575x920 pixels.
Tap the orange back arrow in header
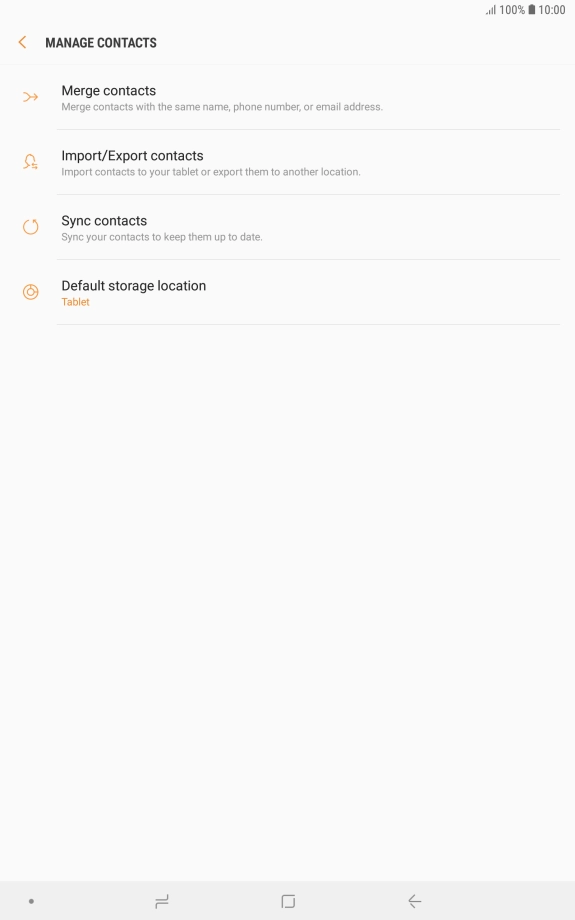tap(22, 42)
